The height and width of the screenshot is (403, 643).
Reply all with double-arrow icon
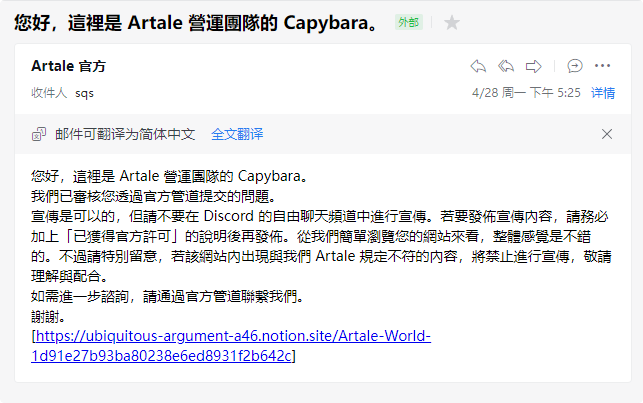point(506,66)
